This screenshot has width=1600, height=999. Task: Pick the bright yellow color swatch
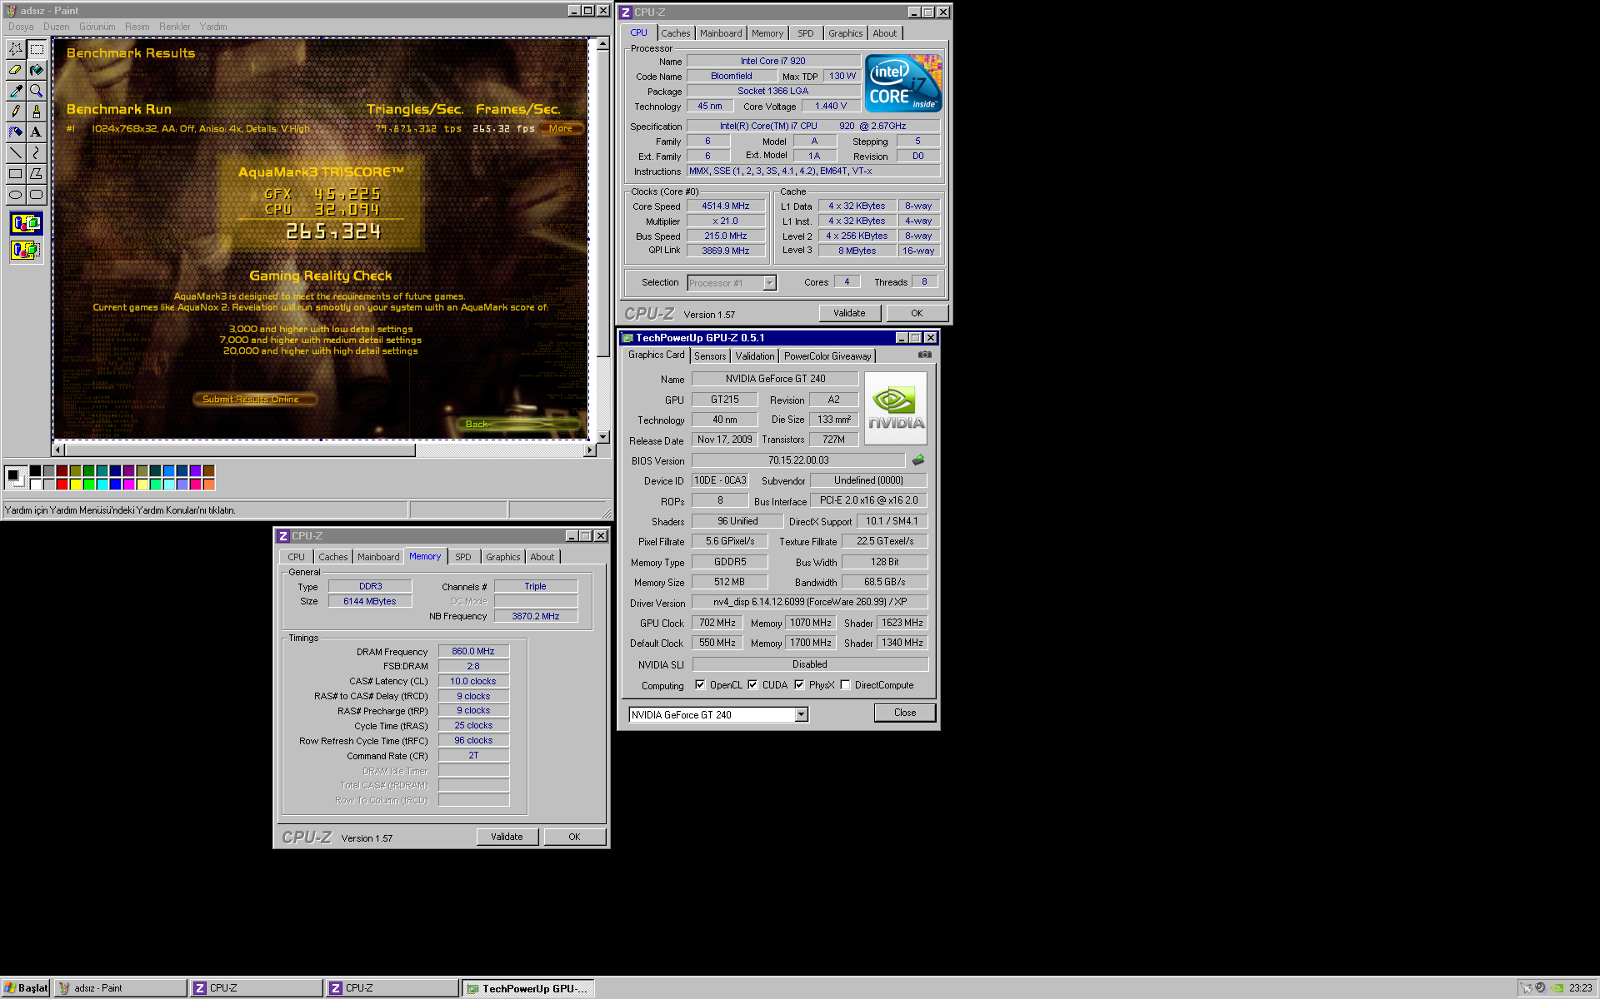point(76,484)
